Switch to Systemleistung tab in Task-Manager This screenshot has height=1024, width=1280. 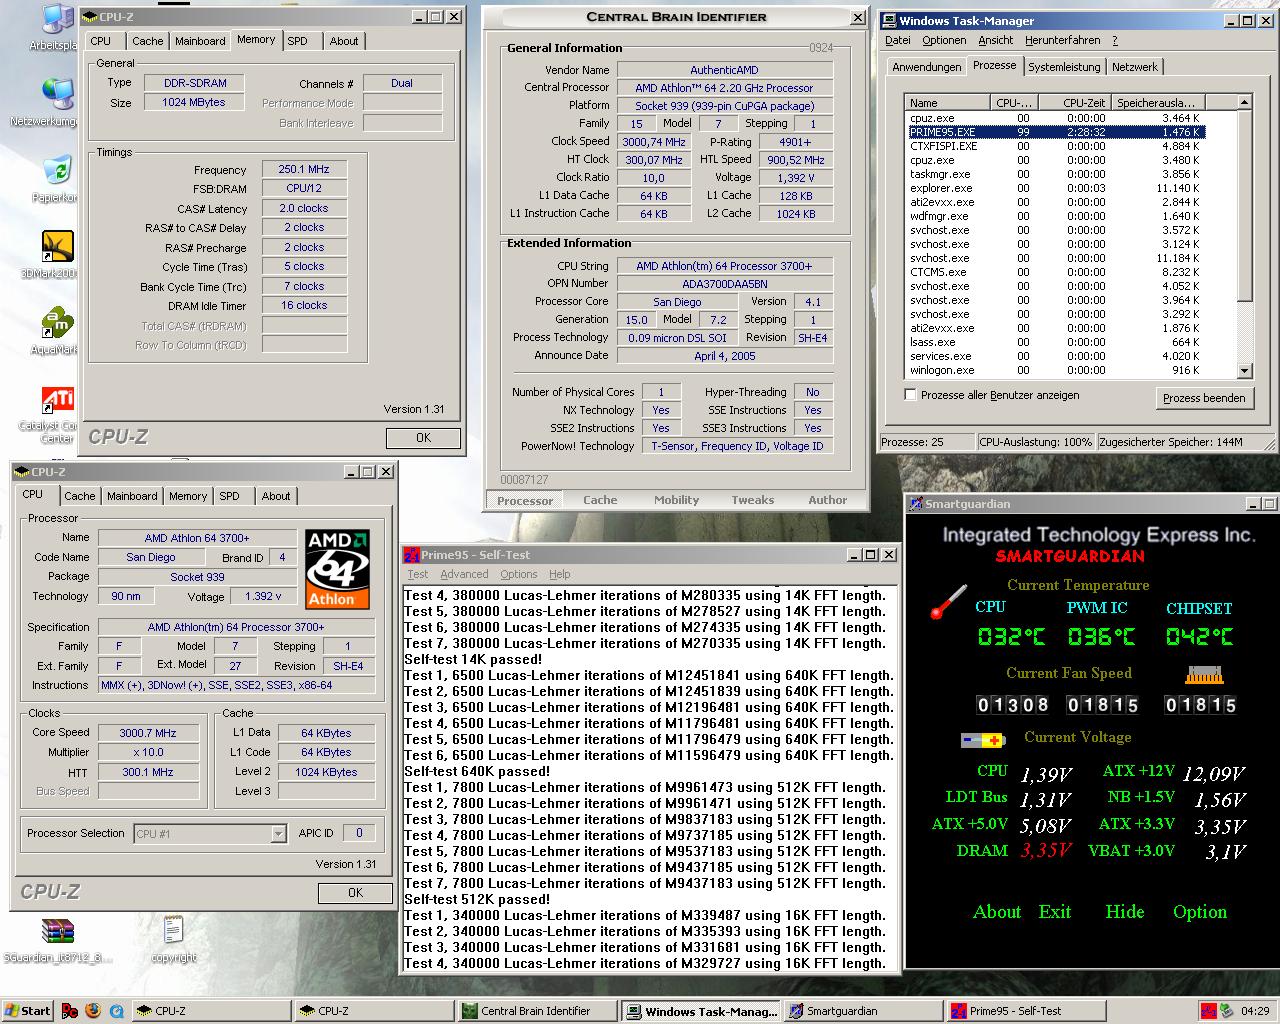1064,67
